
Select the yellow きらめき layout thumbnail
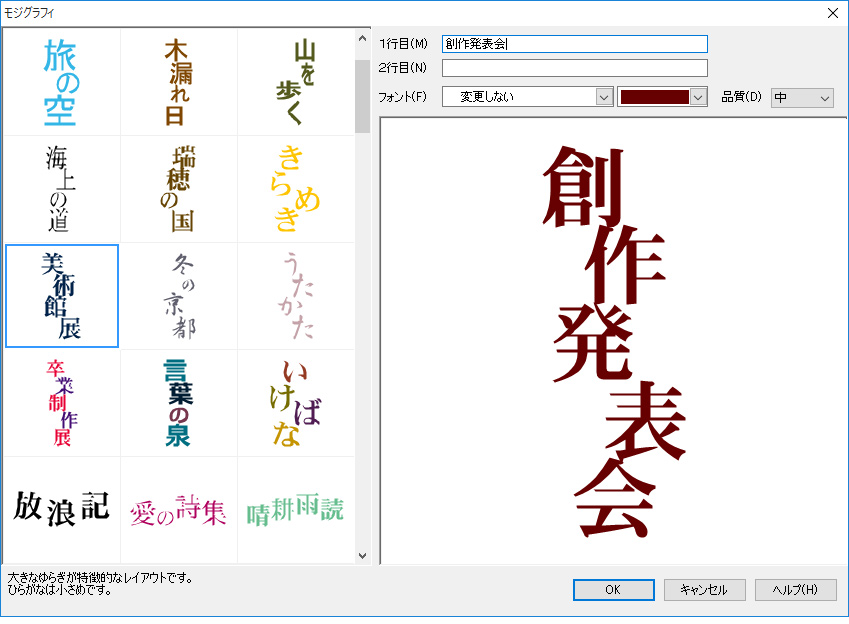point(294,189)
